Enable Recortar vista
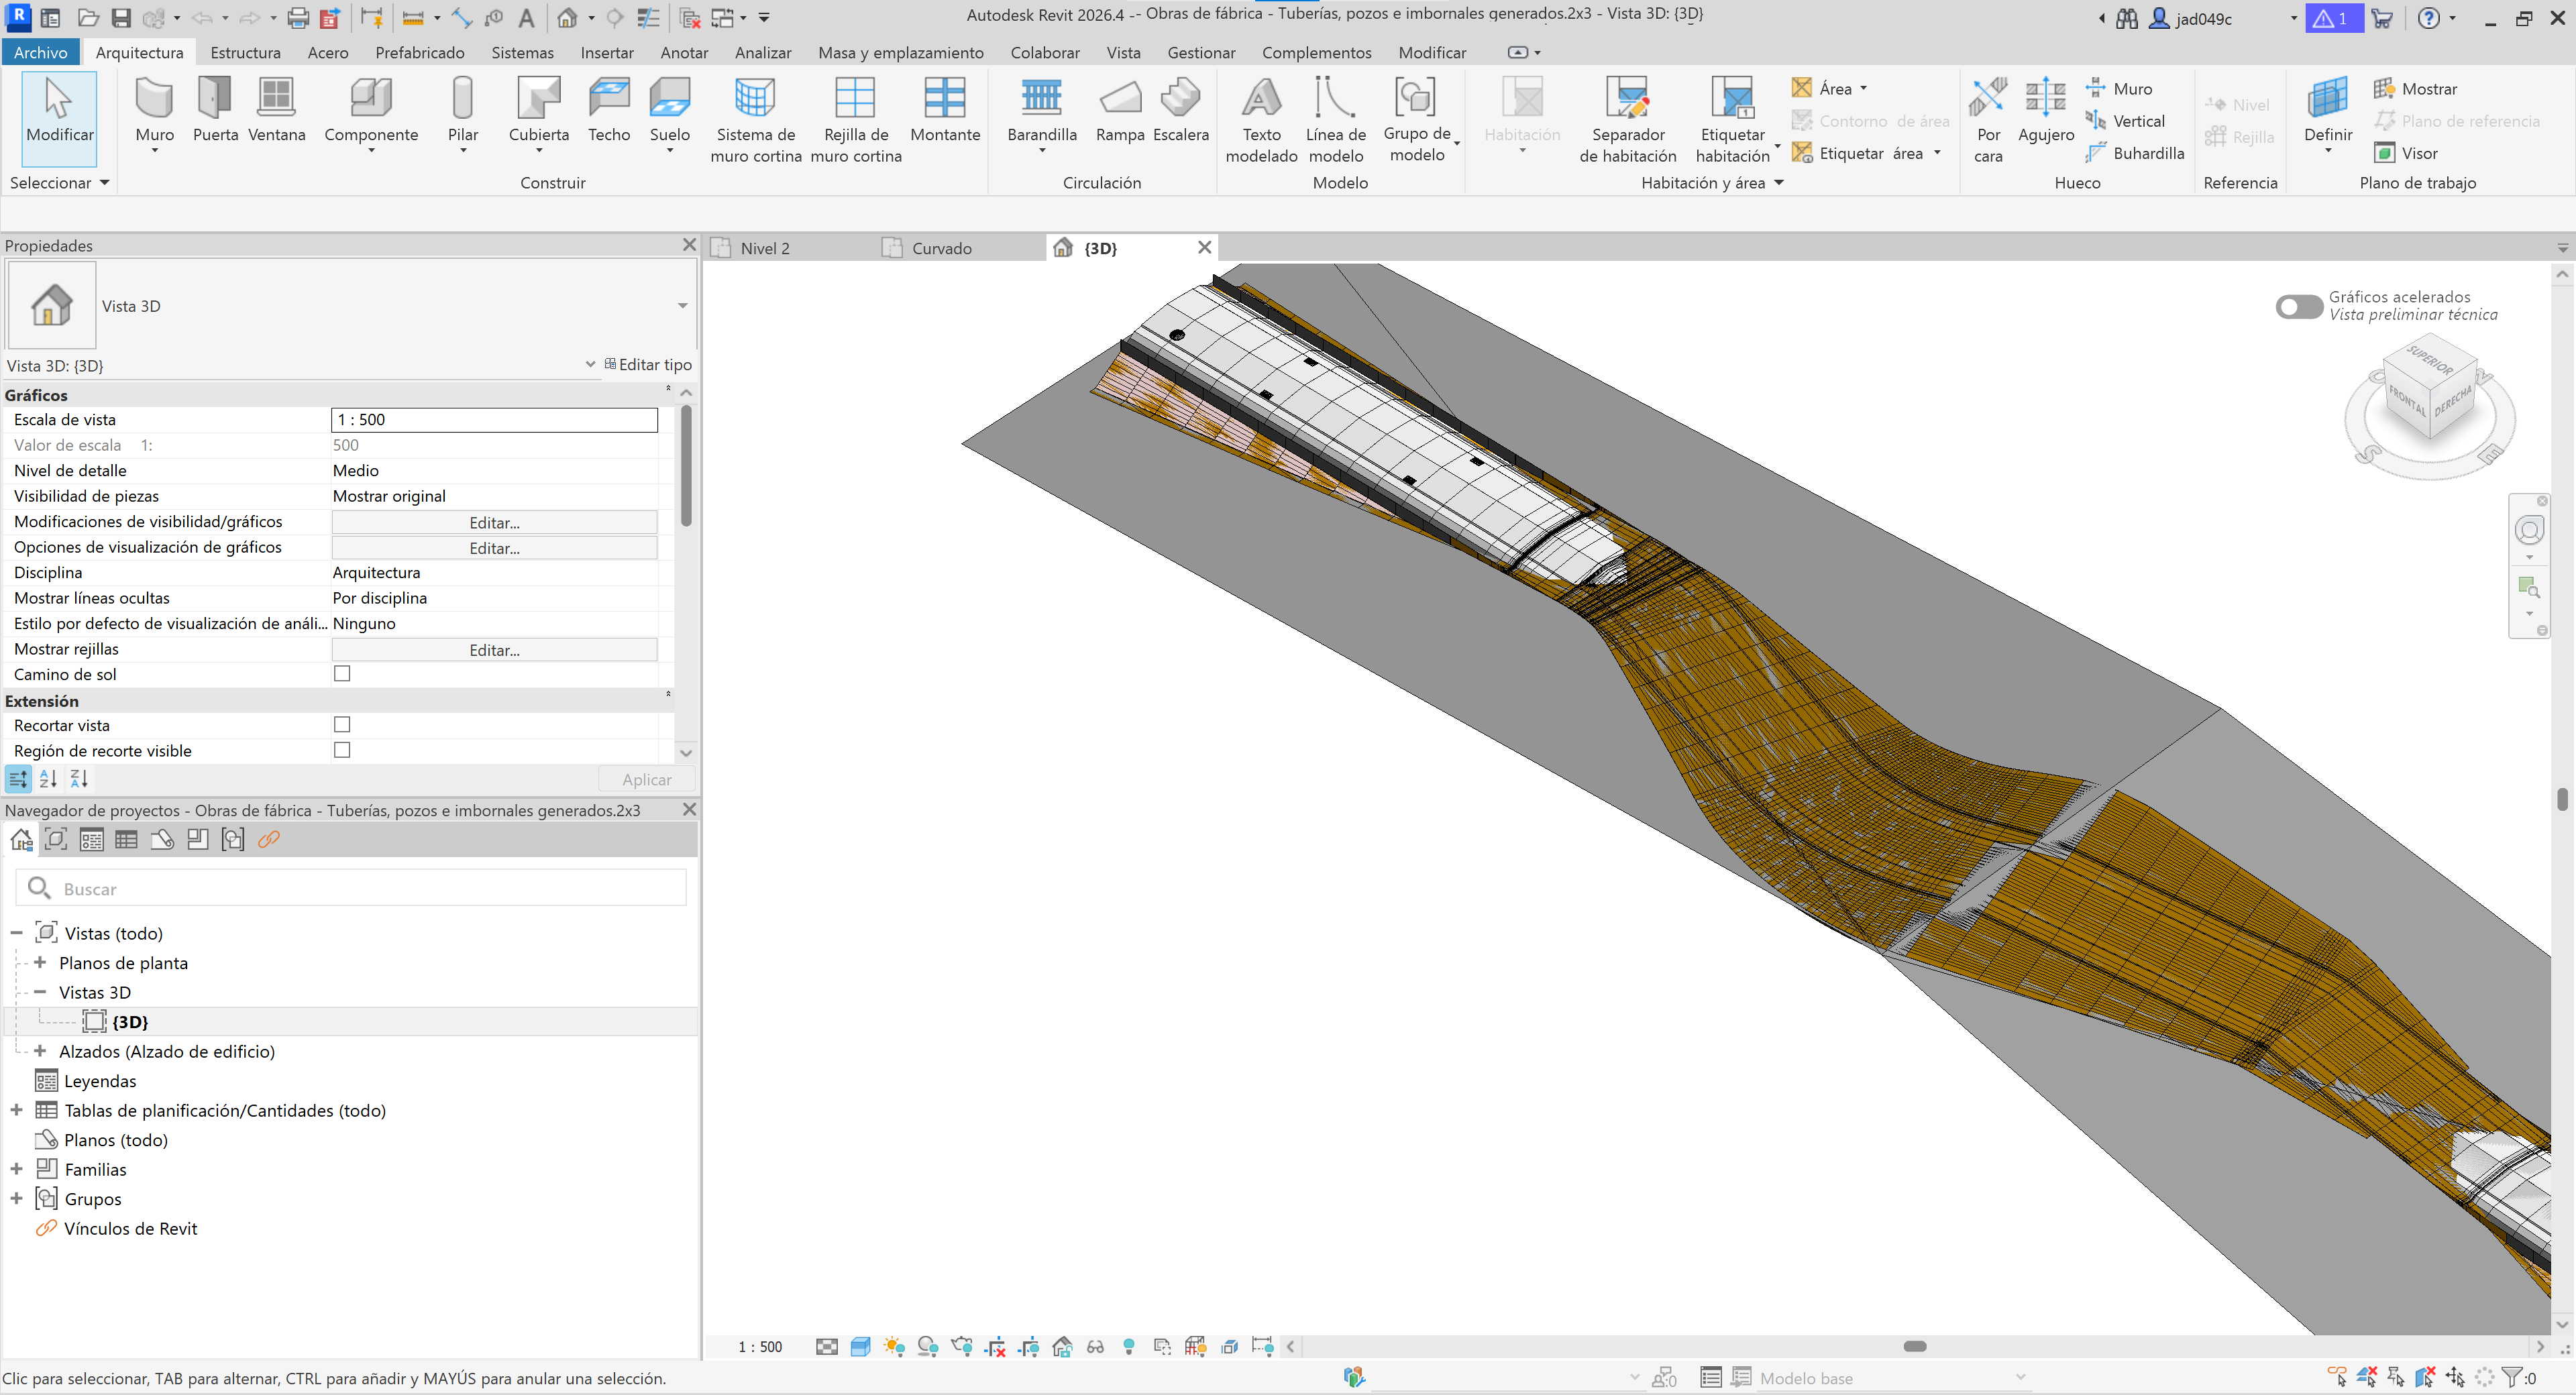This screenshot has height=1395, width=2576. (x=343, y=724)
